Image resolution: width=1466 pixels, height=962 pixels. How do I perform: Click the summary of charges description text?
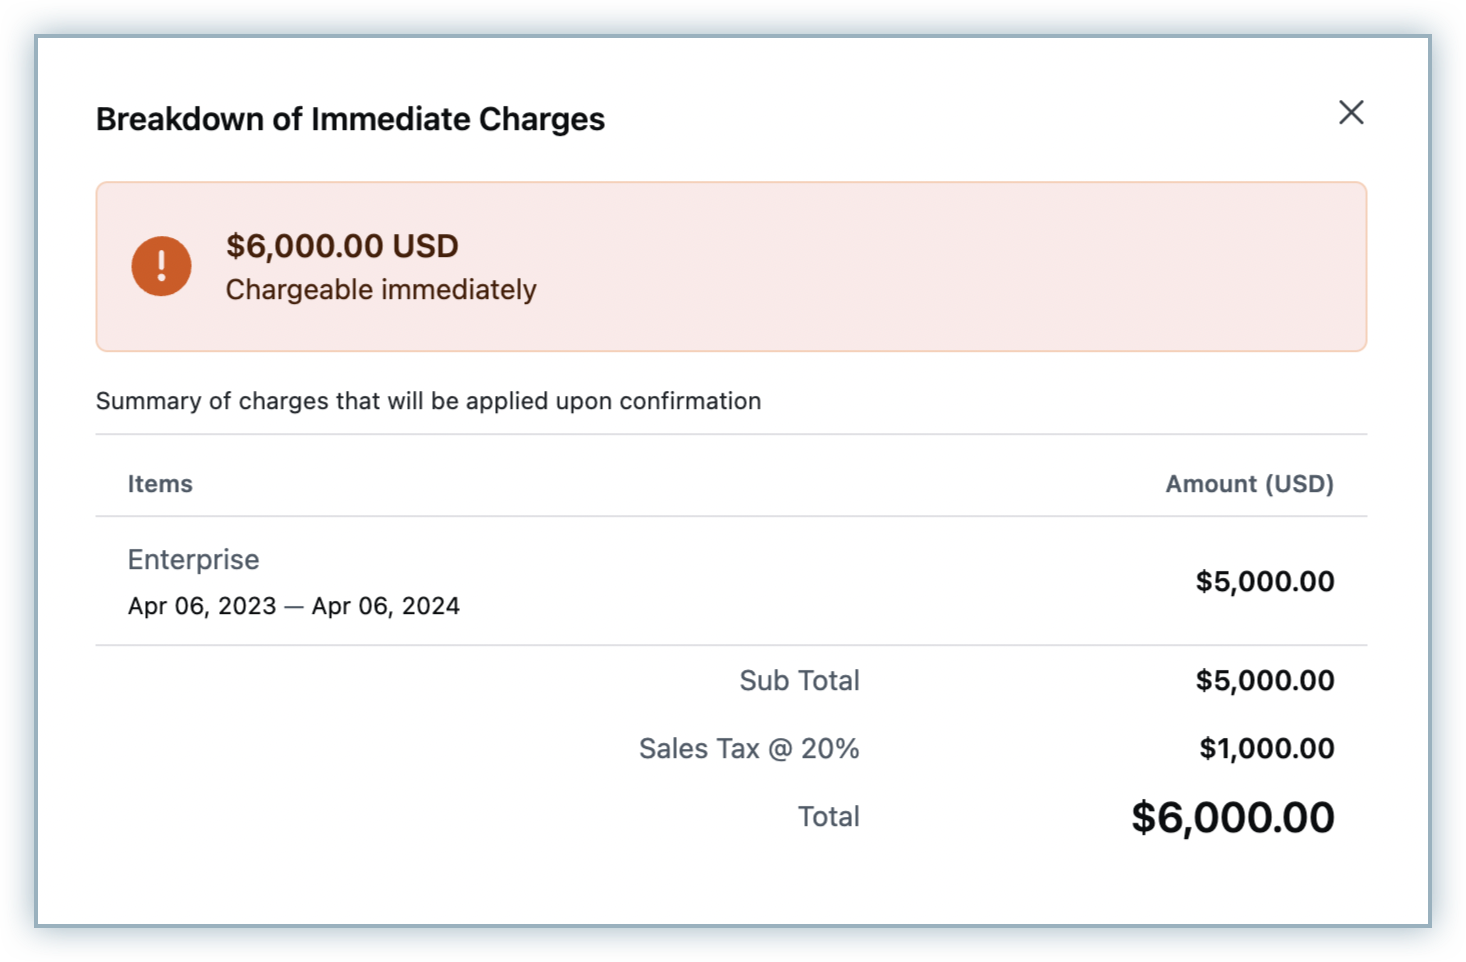coord(428,401)
